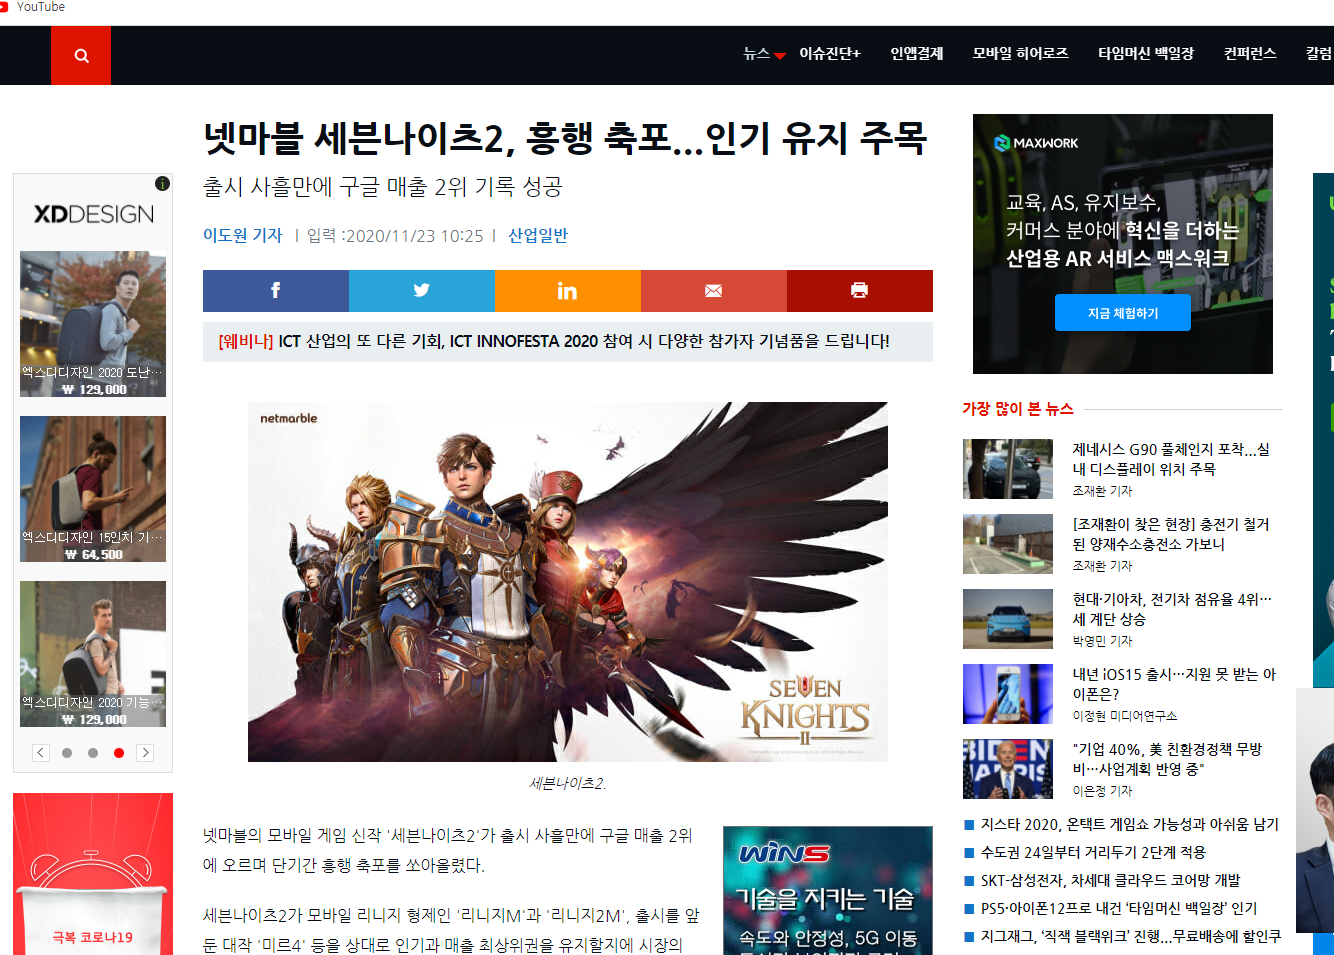
Task: Open the 산업일반 category link
Action: click(538, 236)
